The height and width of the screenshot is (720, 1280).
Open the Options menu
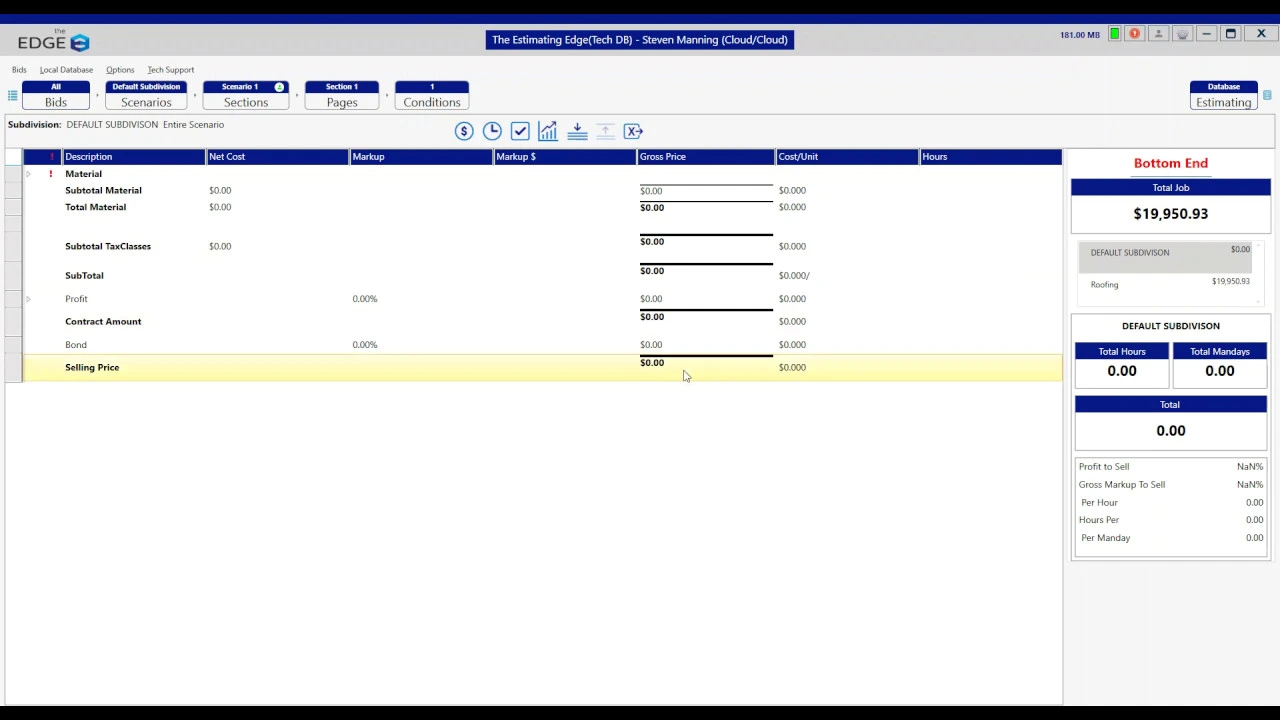[120, 70]
